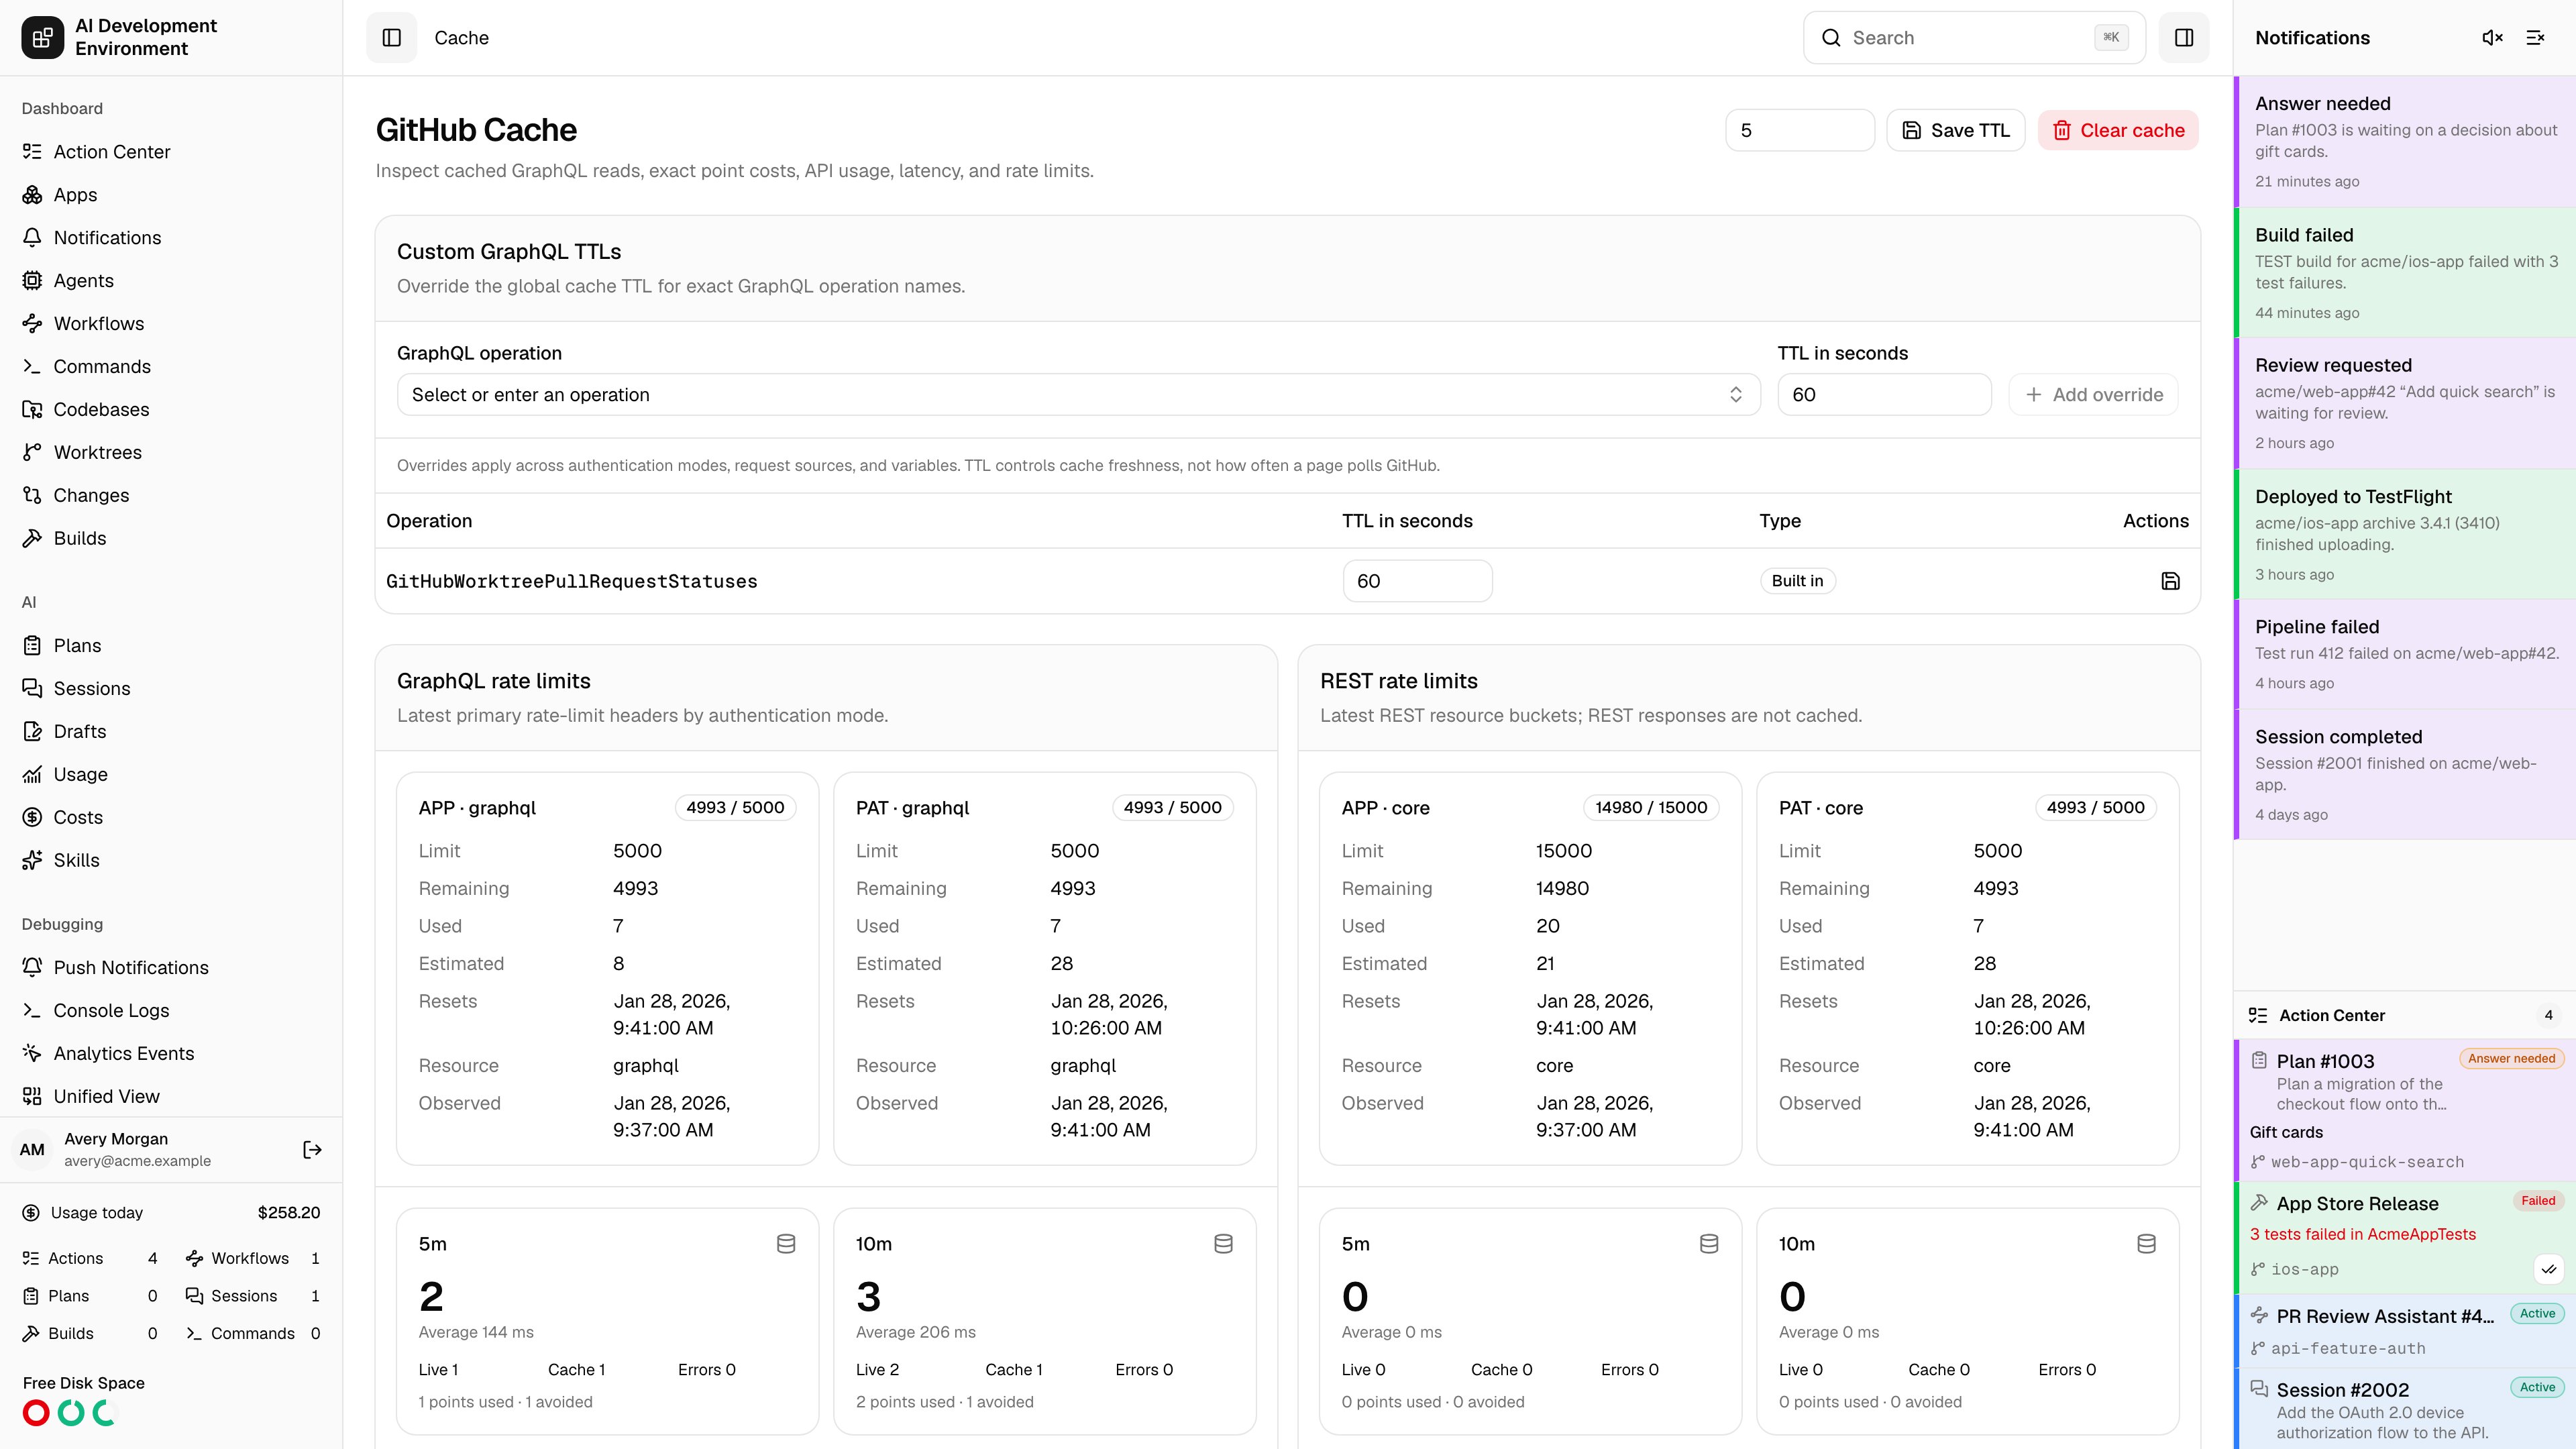Focus the TTL in seconds override field
Viewport: 2576px width, 1449px height.
pyautogui.click(x=1884, y=395)
